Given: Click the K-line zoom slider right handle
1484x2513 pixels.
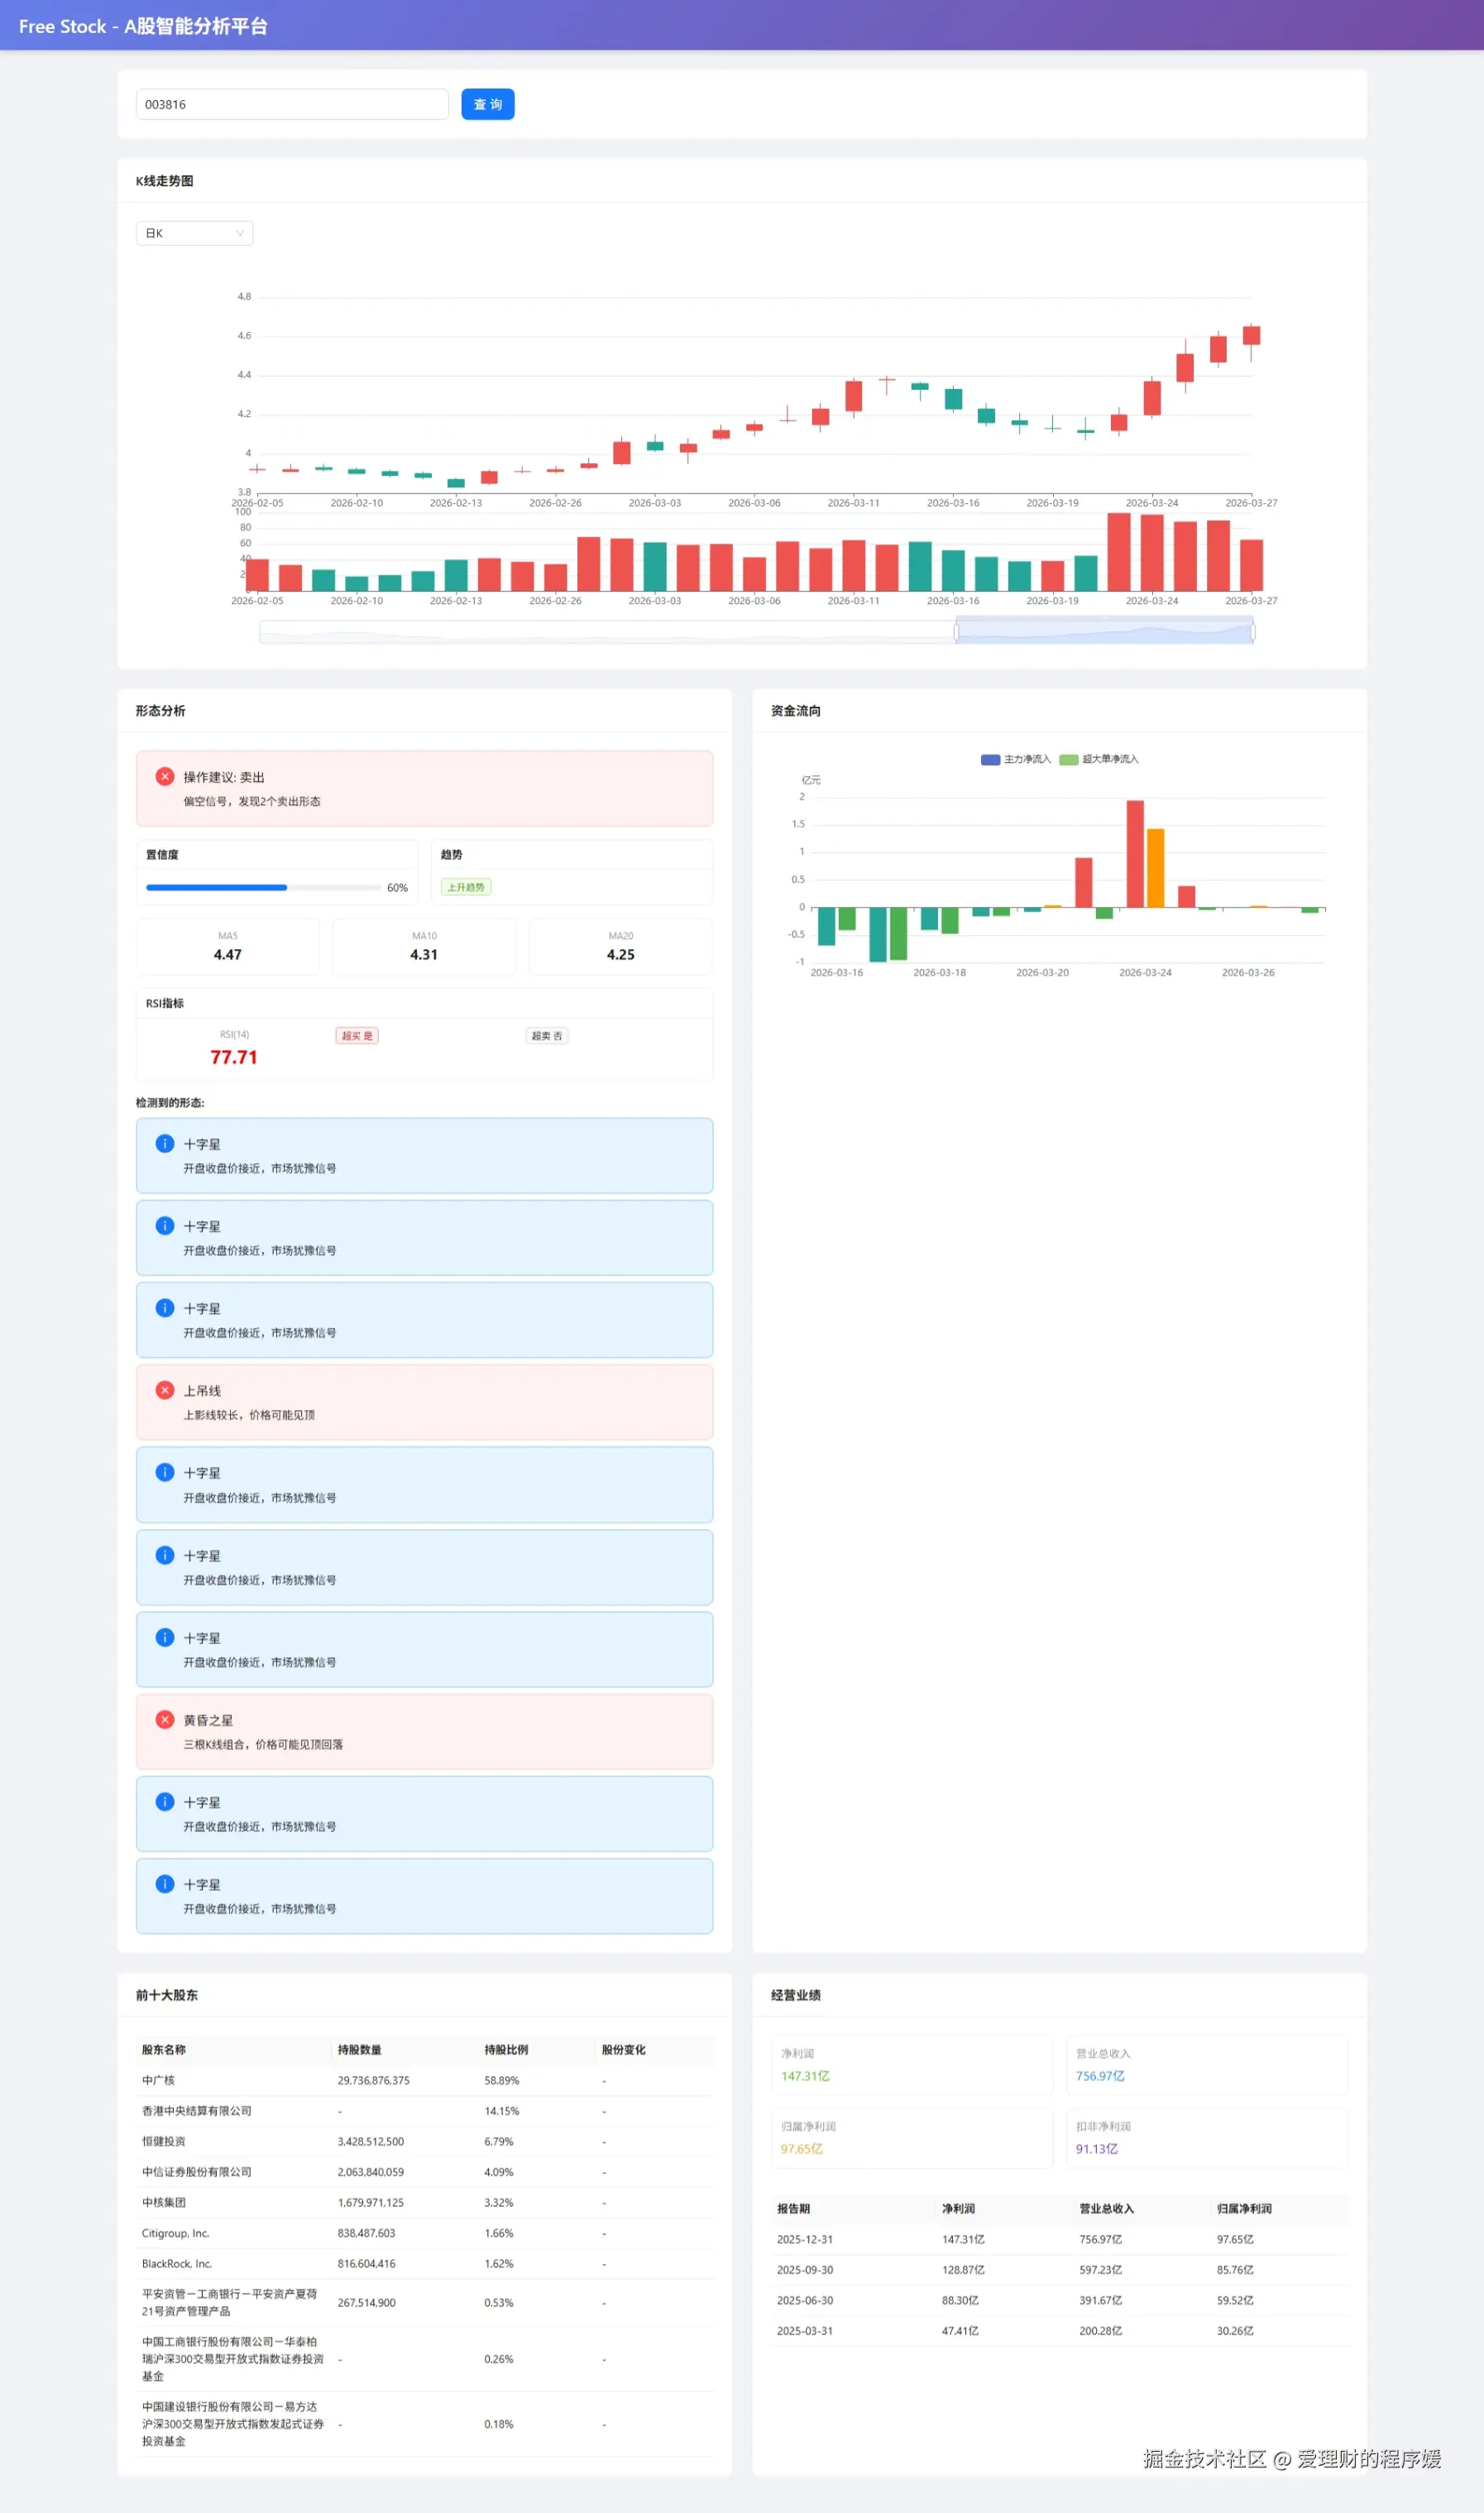Looking at the screenshot, I should pyautogui.click(x=1253, y=631).
